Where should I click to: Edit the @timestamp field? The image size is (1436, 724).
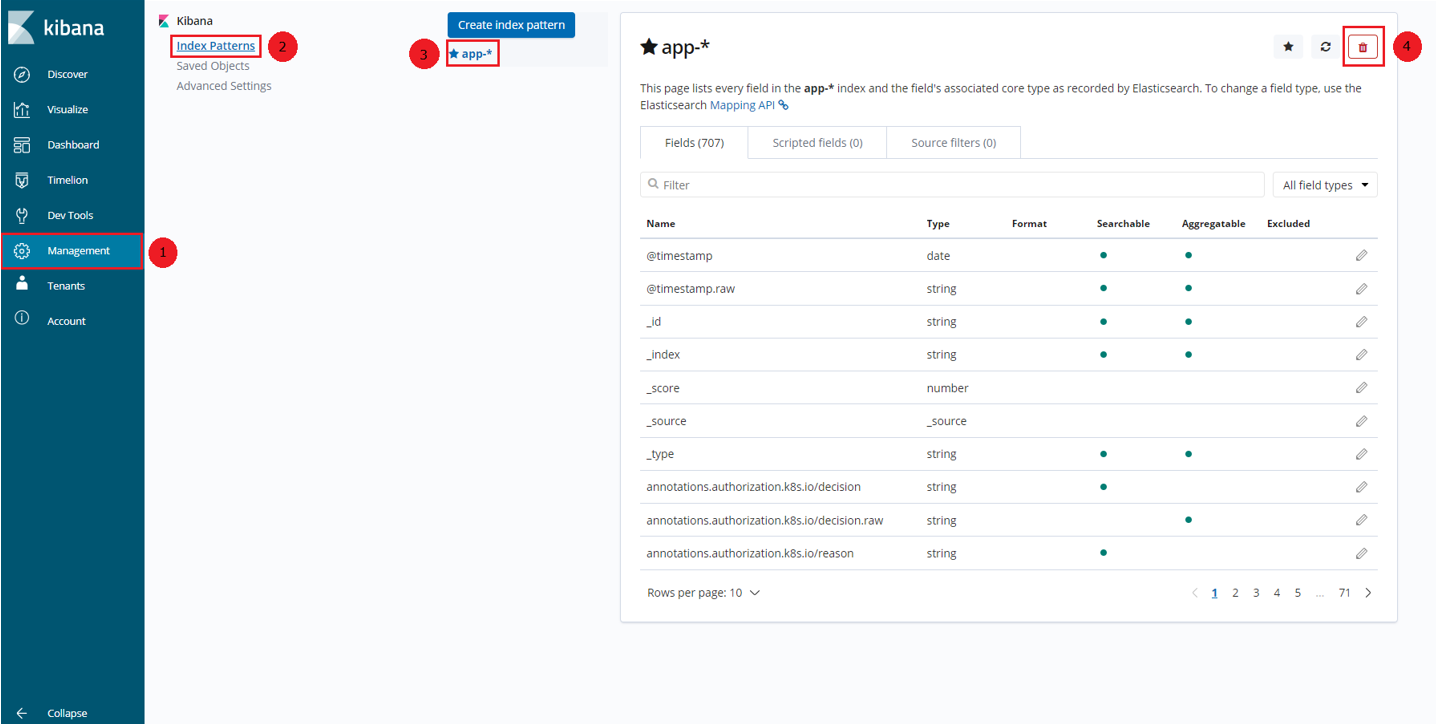pos(1361,256)
